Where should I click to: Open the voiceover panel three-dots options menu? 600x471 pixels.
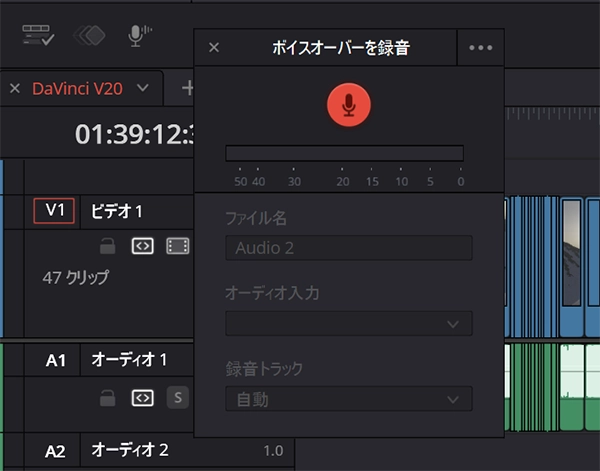480,47
